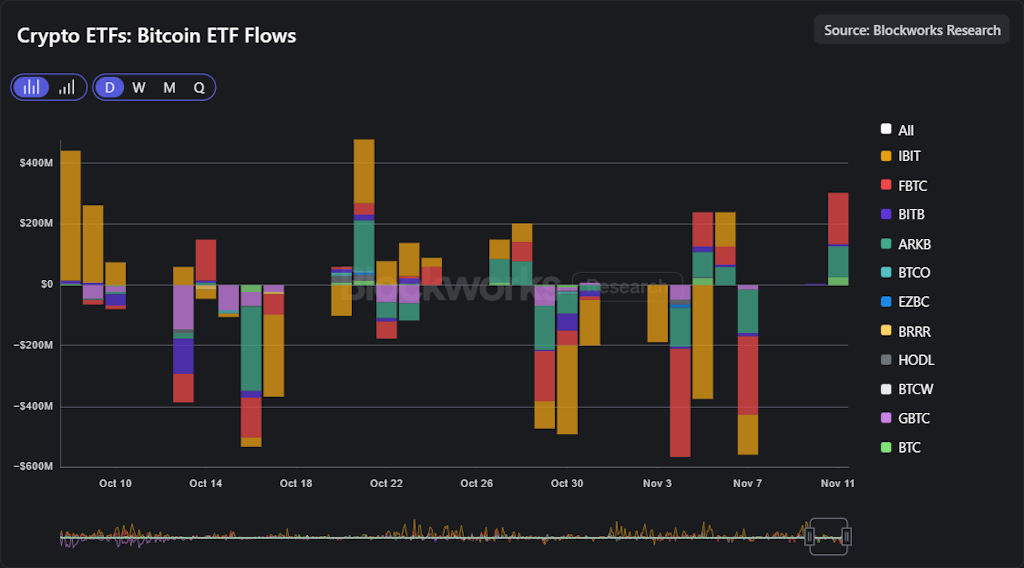The image size is (1024, 568).
Task: Click the BITB legend color marker
Action: [x=886, y=214]
